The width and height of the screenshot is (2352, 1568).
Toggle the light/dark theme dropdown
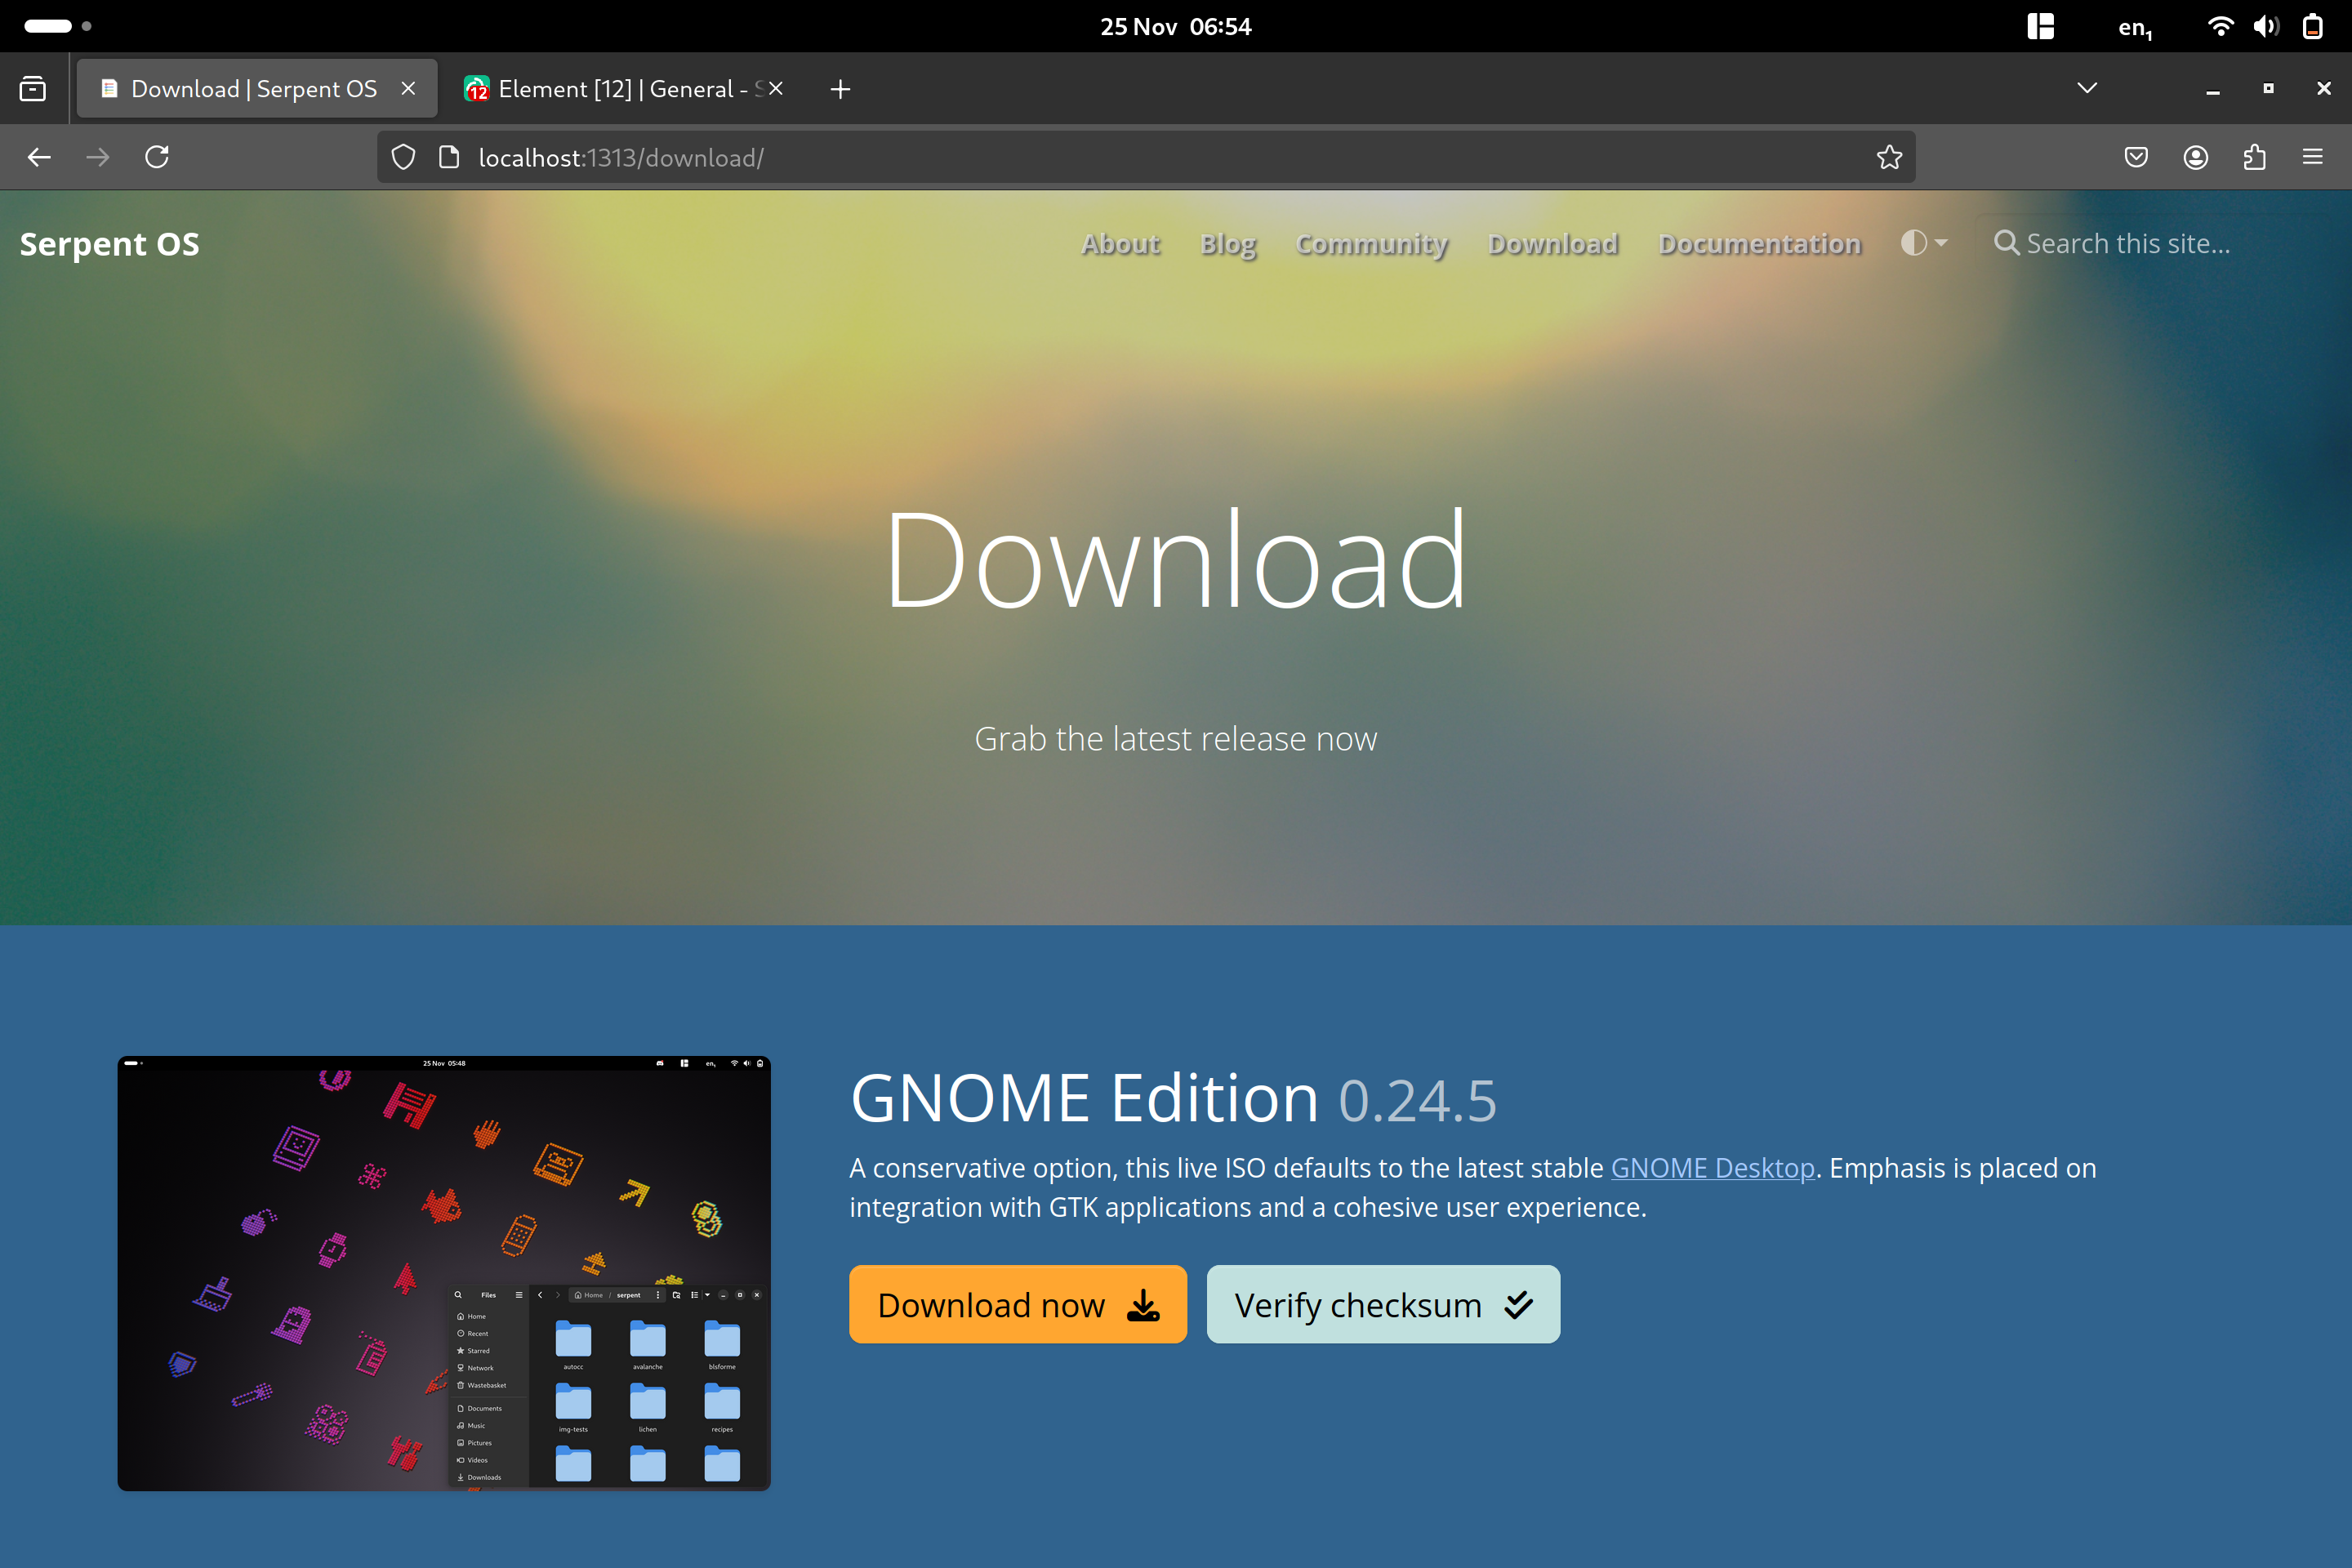click(x=1923, y=243)
